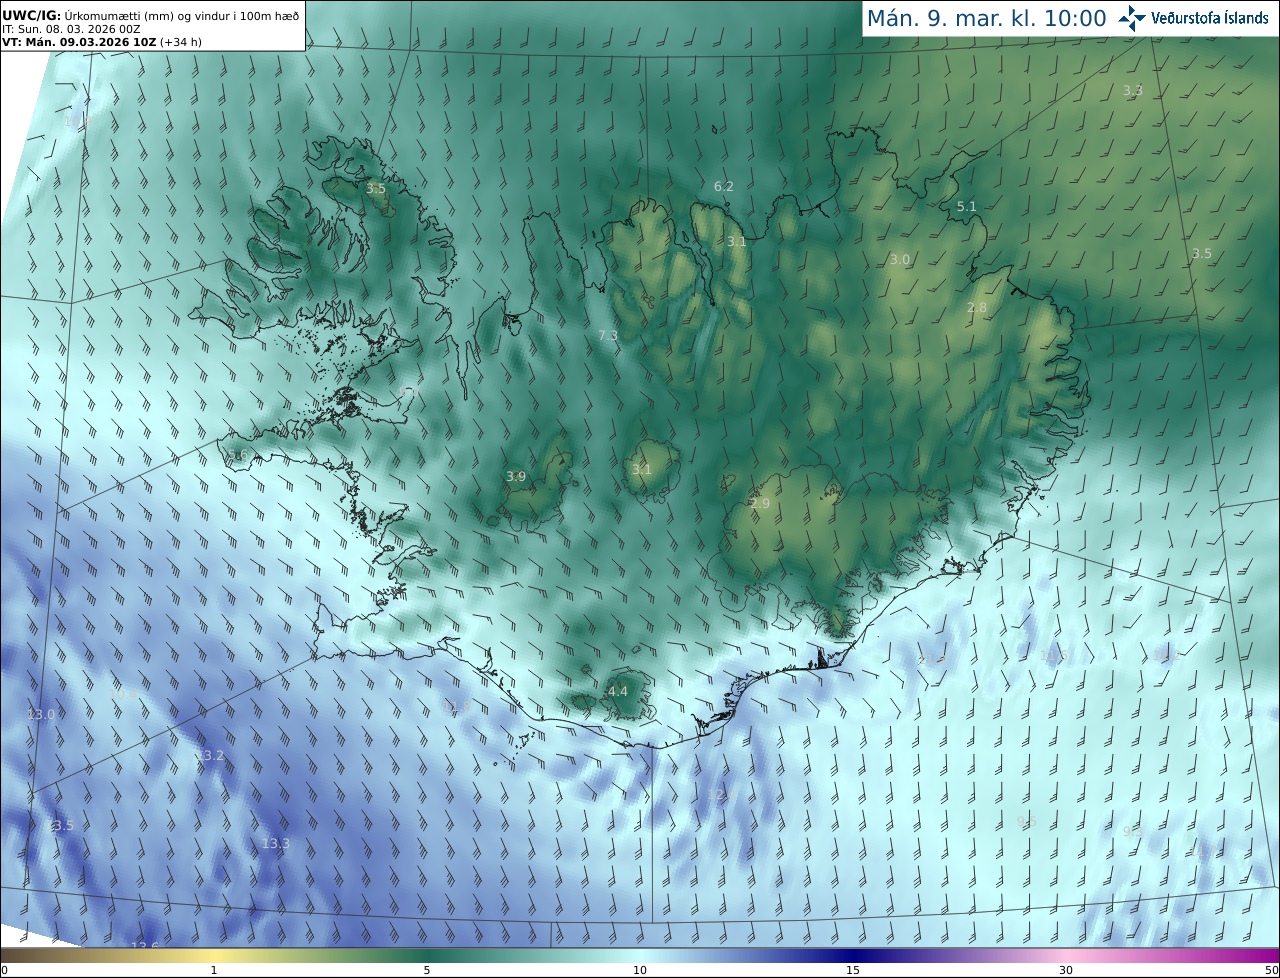Click the dark navy colorbar segment above 15
The width and height of the screenshot is (1280, 978).
click(853, 955)
